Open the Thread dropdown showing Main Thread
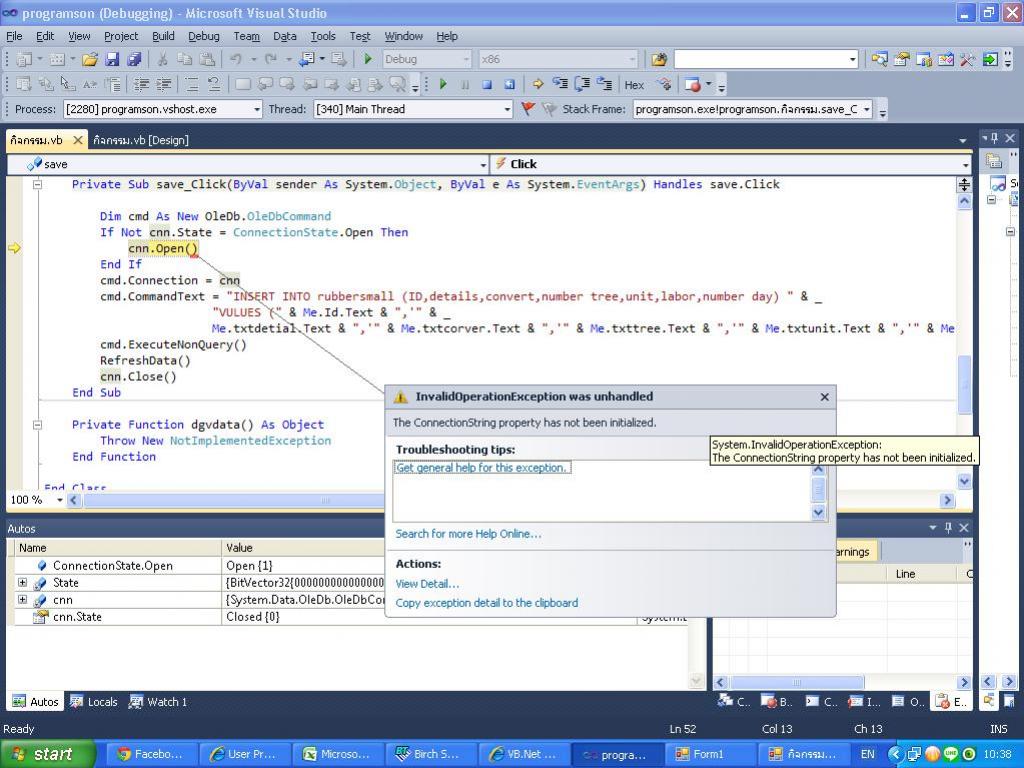 413,109
